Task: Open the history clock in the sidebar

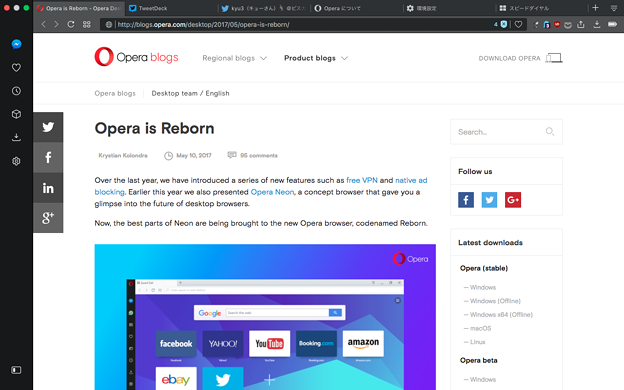Action: (16, 91)
